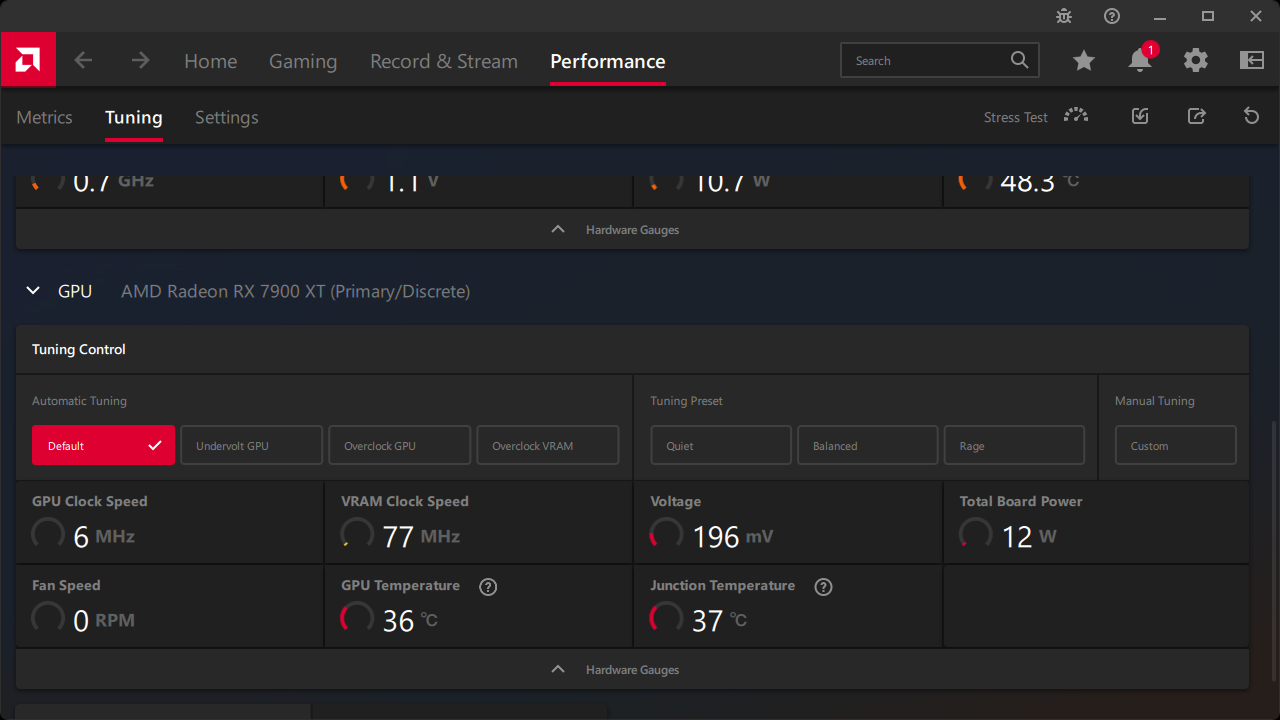The image size is (1280, 720).
Task: Click the 196 mV voltage value
Action: [732, 537]
